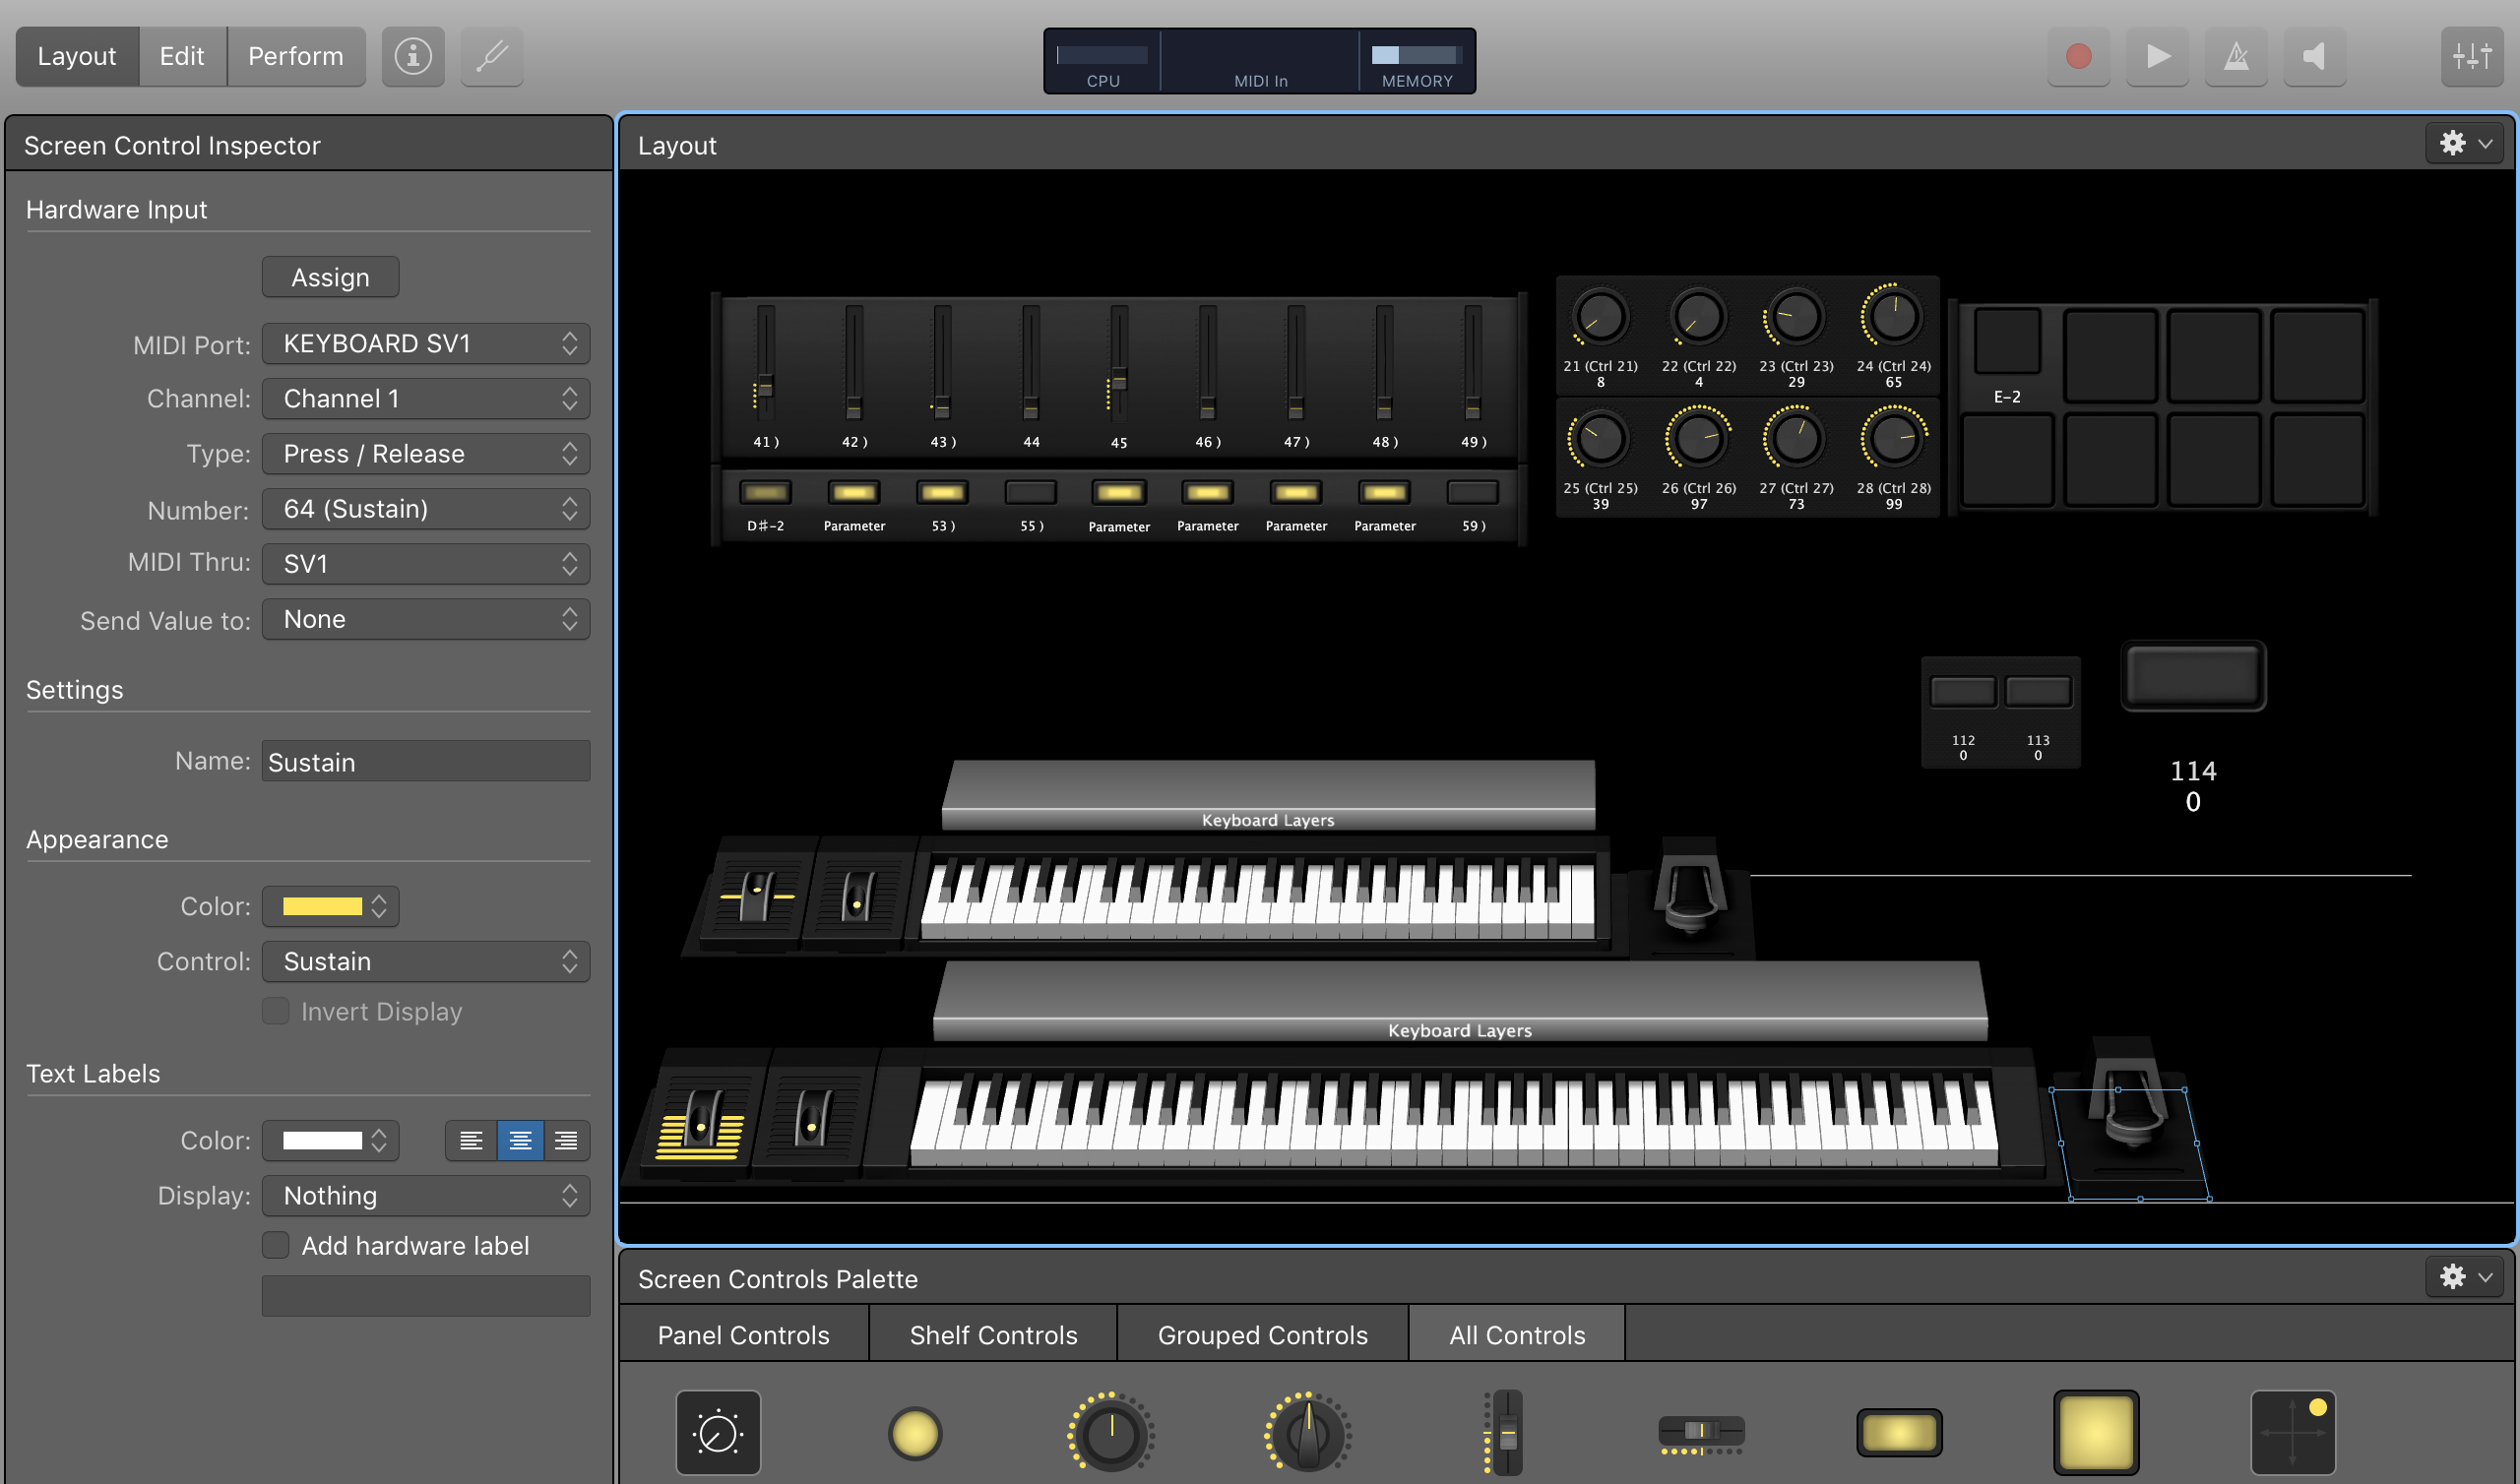Click the master mute speaker icon

click(2314, 56)
